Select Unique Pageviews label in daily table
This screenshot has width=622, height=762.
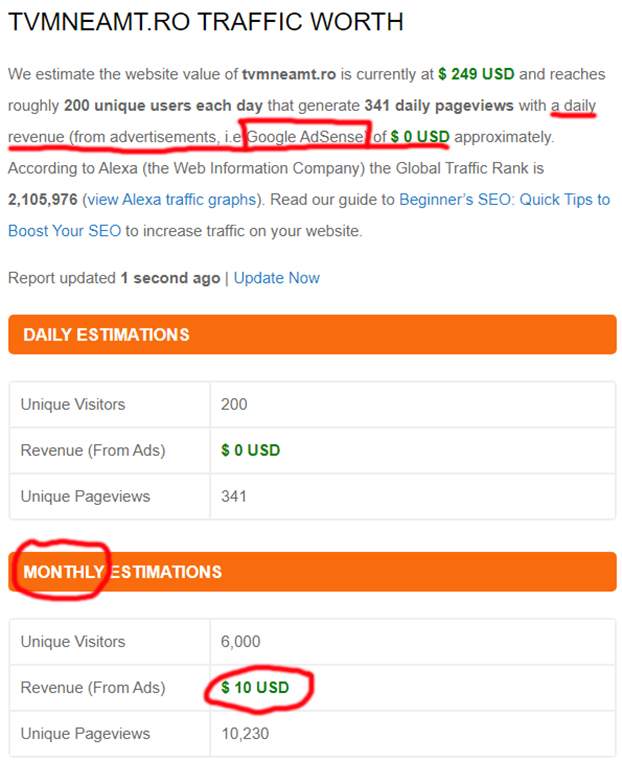click(83, 496)
